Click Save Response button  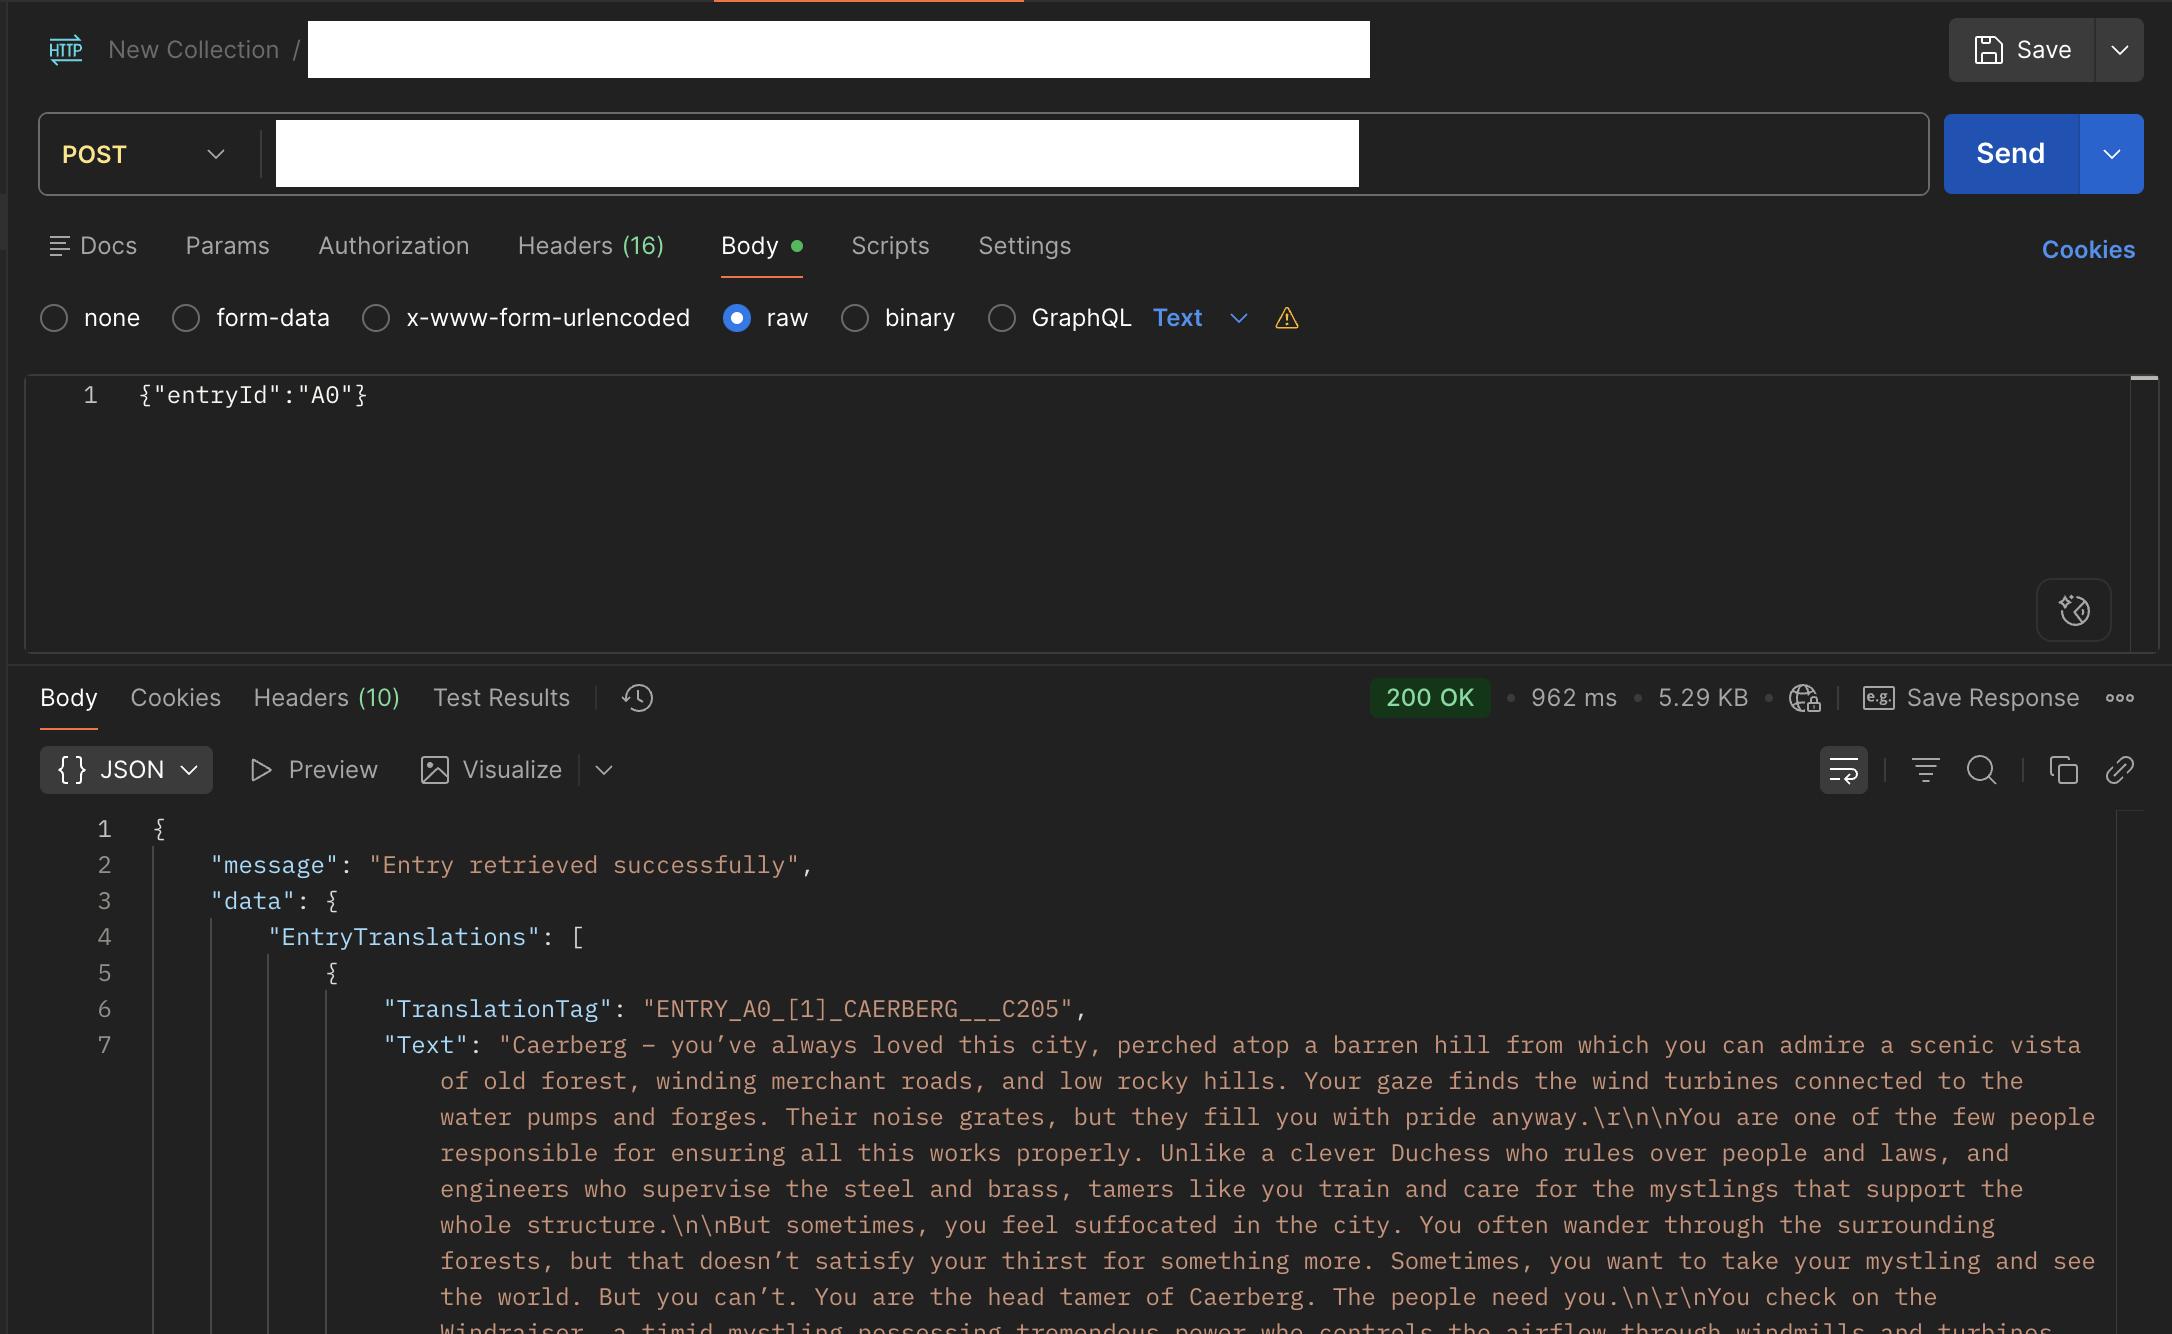(1971, 698)
